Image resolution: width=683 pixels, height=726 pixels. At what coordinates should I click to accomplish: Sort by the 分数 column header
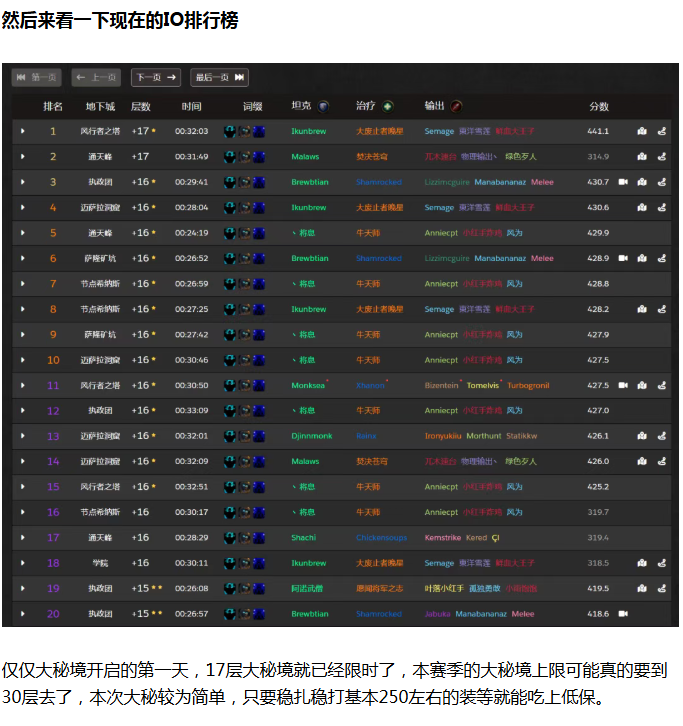(x=598, y=106)
